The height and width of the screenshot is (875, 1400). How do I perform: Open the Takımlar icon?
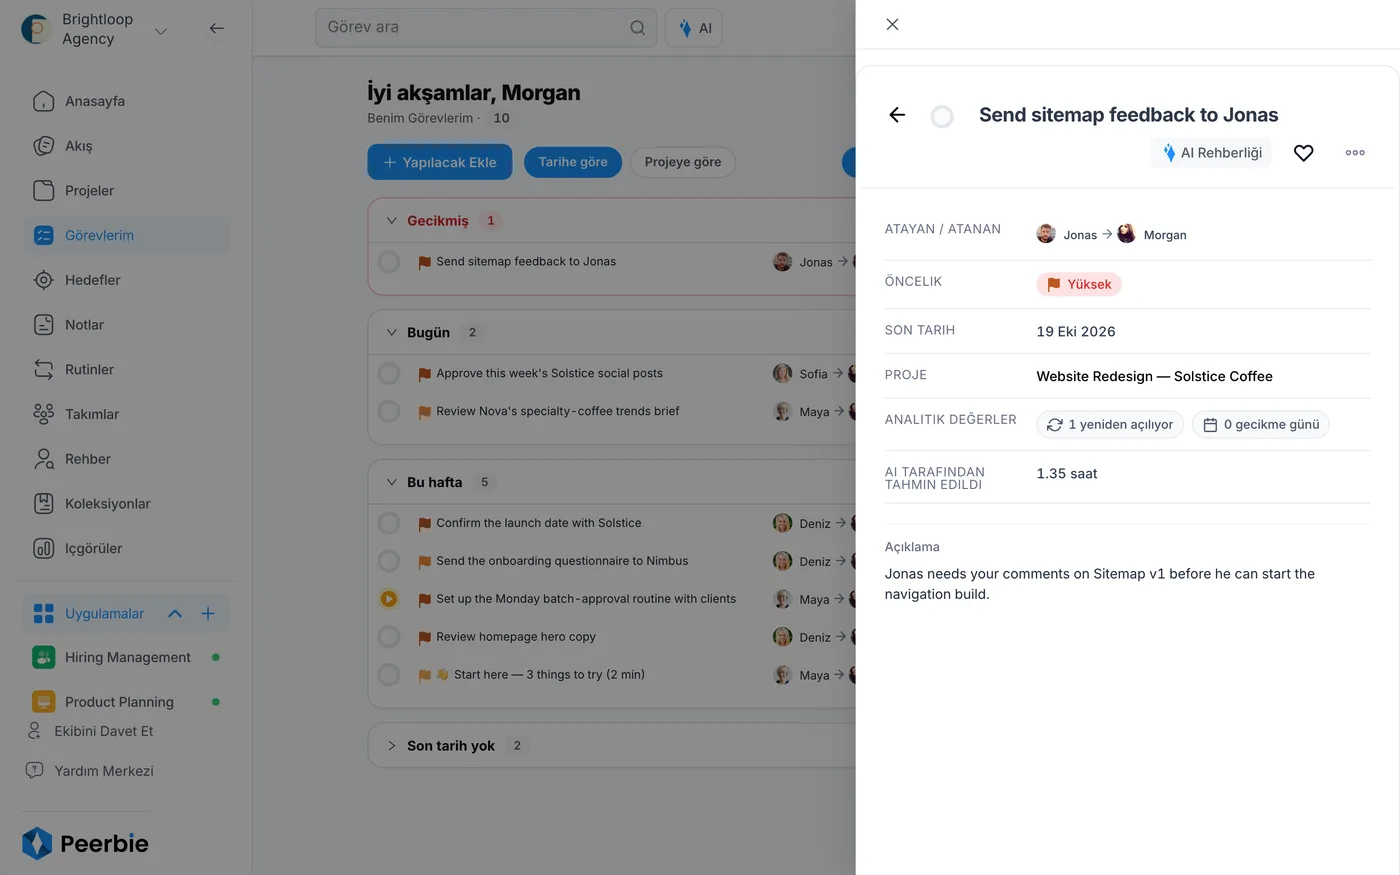click(44, 414)
